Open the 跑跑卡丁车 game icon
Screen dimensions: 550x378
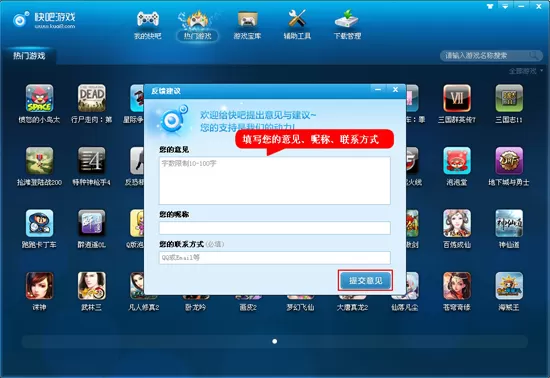click(x=39, y=223)
